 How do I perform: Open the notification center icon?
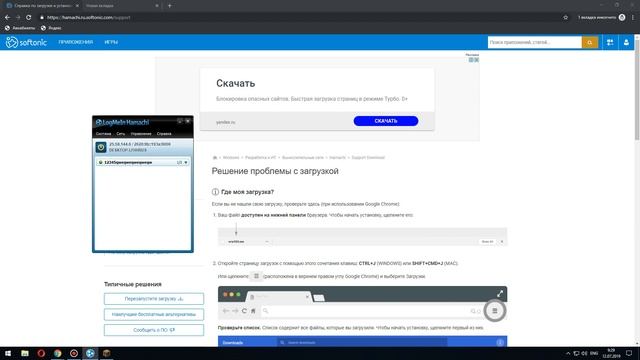point(629,353)
